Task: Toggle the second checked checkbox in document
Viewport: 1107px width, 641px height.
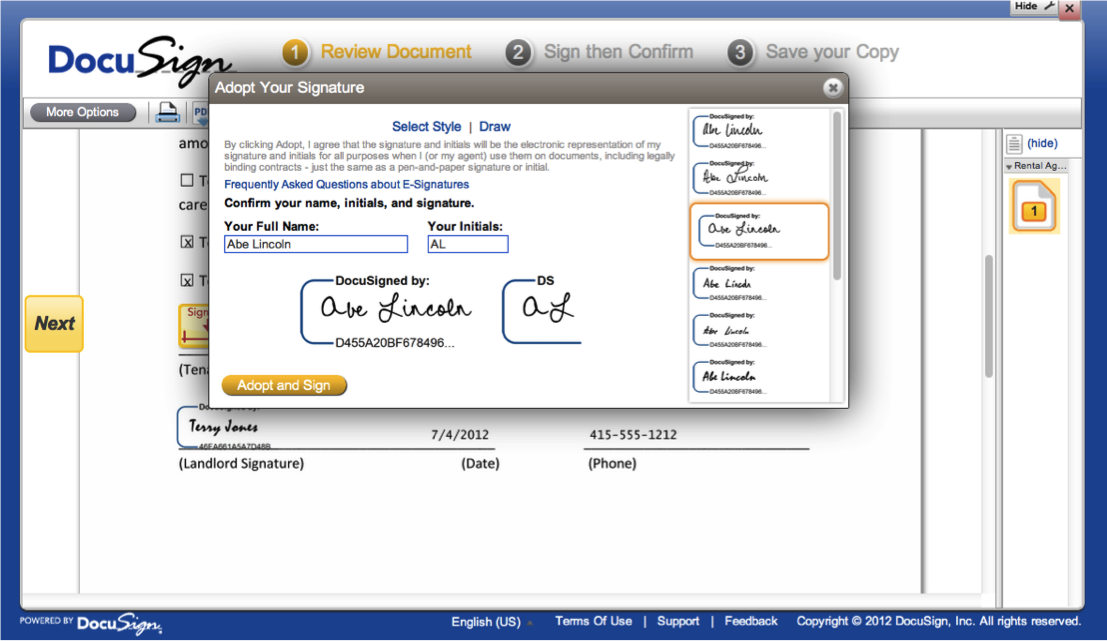Action: [186, 280]
